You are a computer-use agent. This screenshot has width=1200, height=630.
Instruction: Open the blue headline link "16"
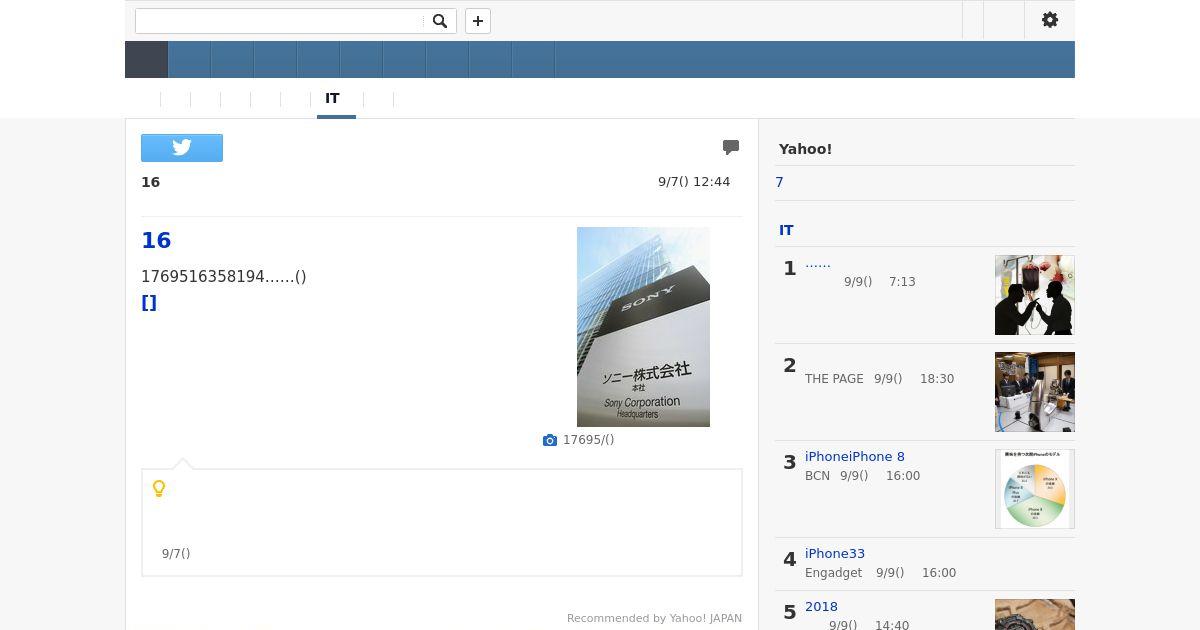(156, 240)
